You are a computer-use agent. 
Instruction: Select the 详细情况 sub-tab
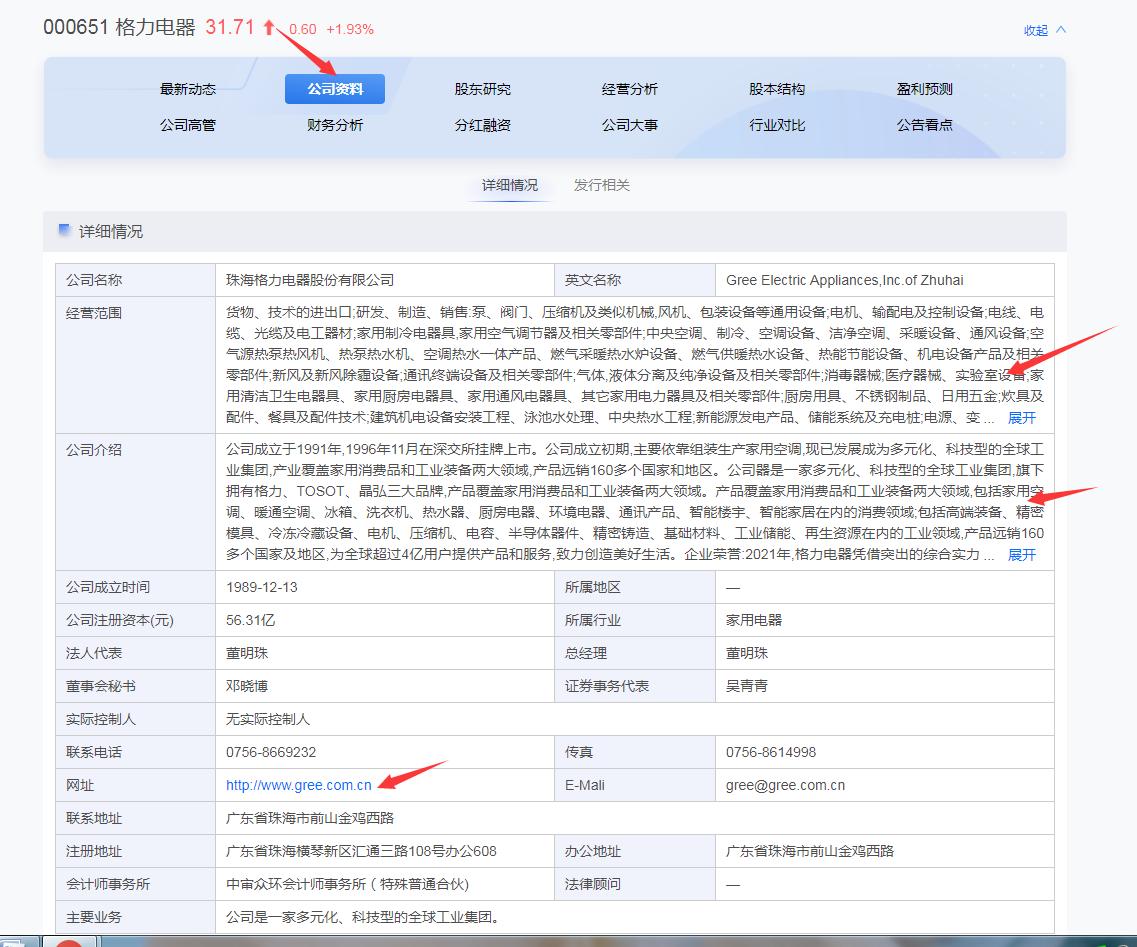(x=510, y=184)
